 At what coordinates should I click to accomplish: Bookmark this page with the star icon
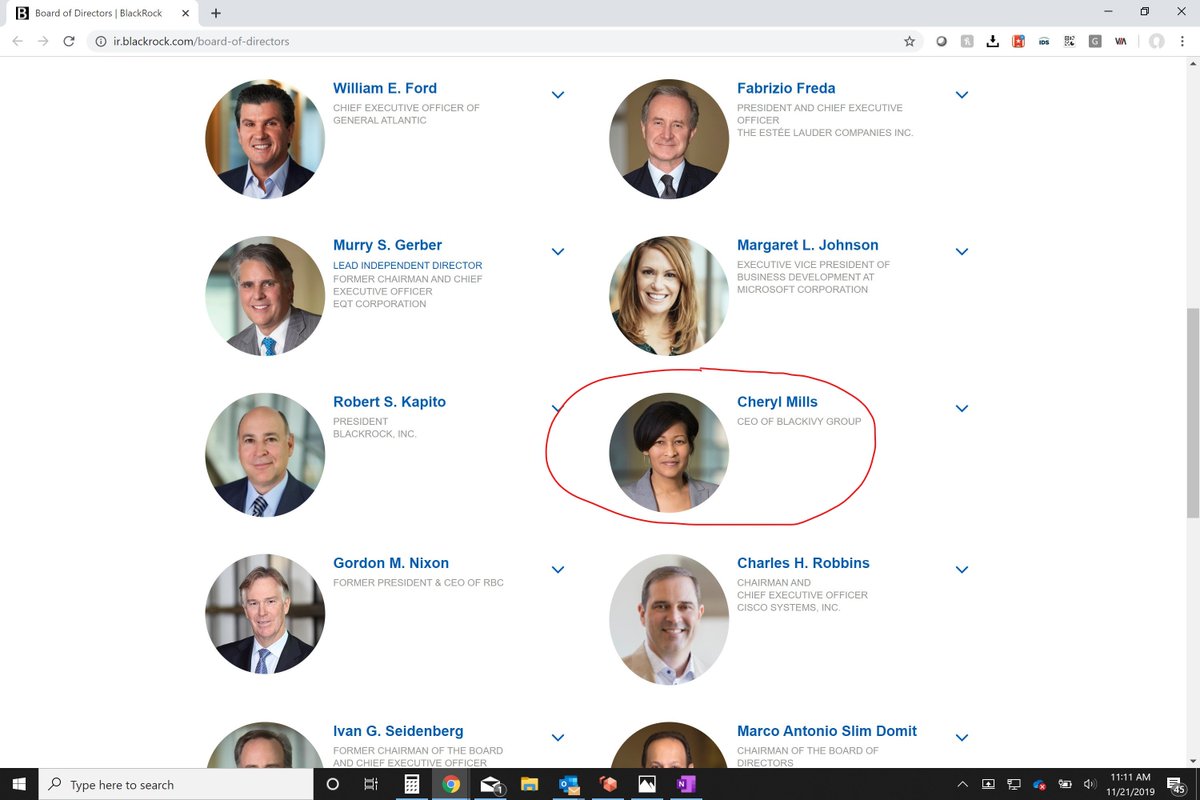point(909,41)
